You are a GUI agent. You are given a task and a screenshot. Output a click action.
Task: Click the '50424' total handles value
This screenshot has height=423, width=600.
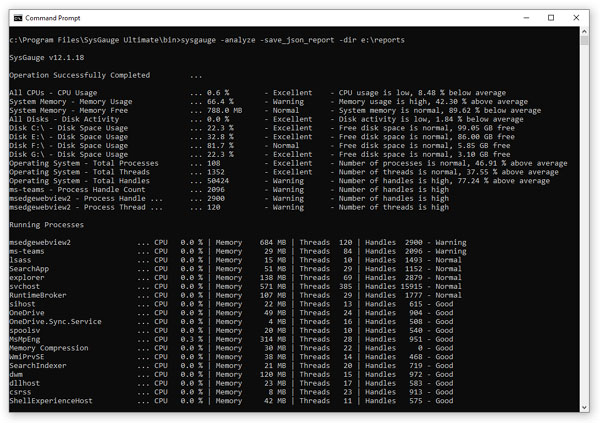pyautogui.click(x=218, y=181)
